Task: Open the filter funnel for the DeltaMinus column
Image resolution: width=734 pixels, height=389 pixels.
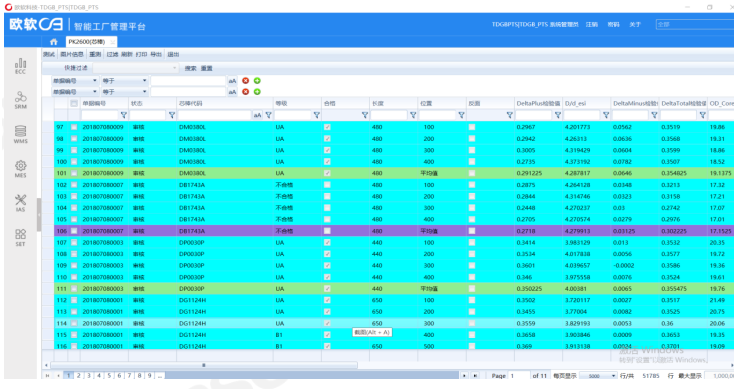Action: [654, 115]
